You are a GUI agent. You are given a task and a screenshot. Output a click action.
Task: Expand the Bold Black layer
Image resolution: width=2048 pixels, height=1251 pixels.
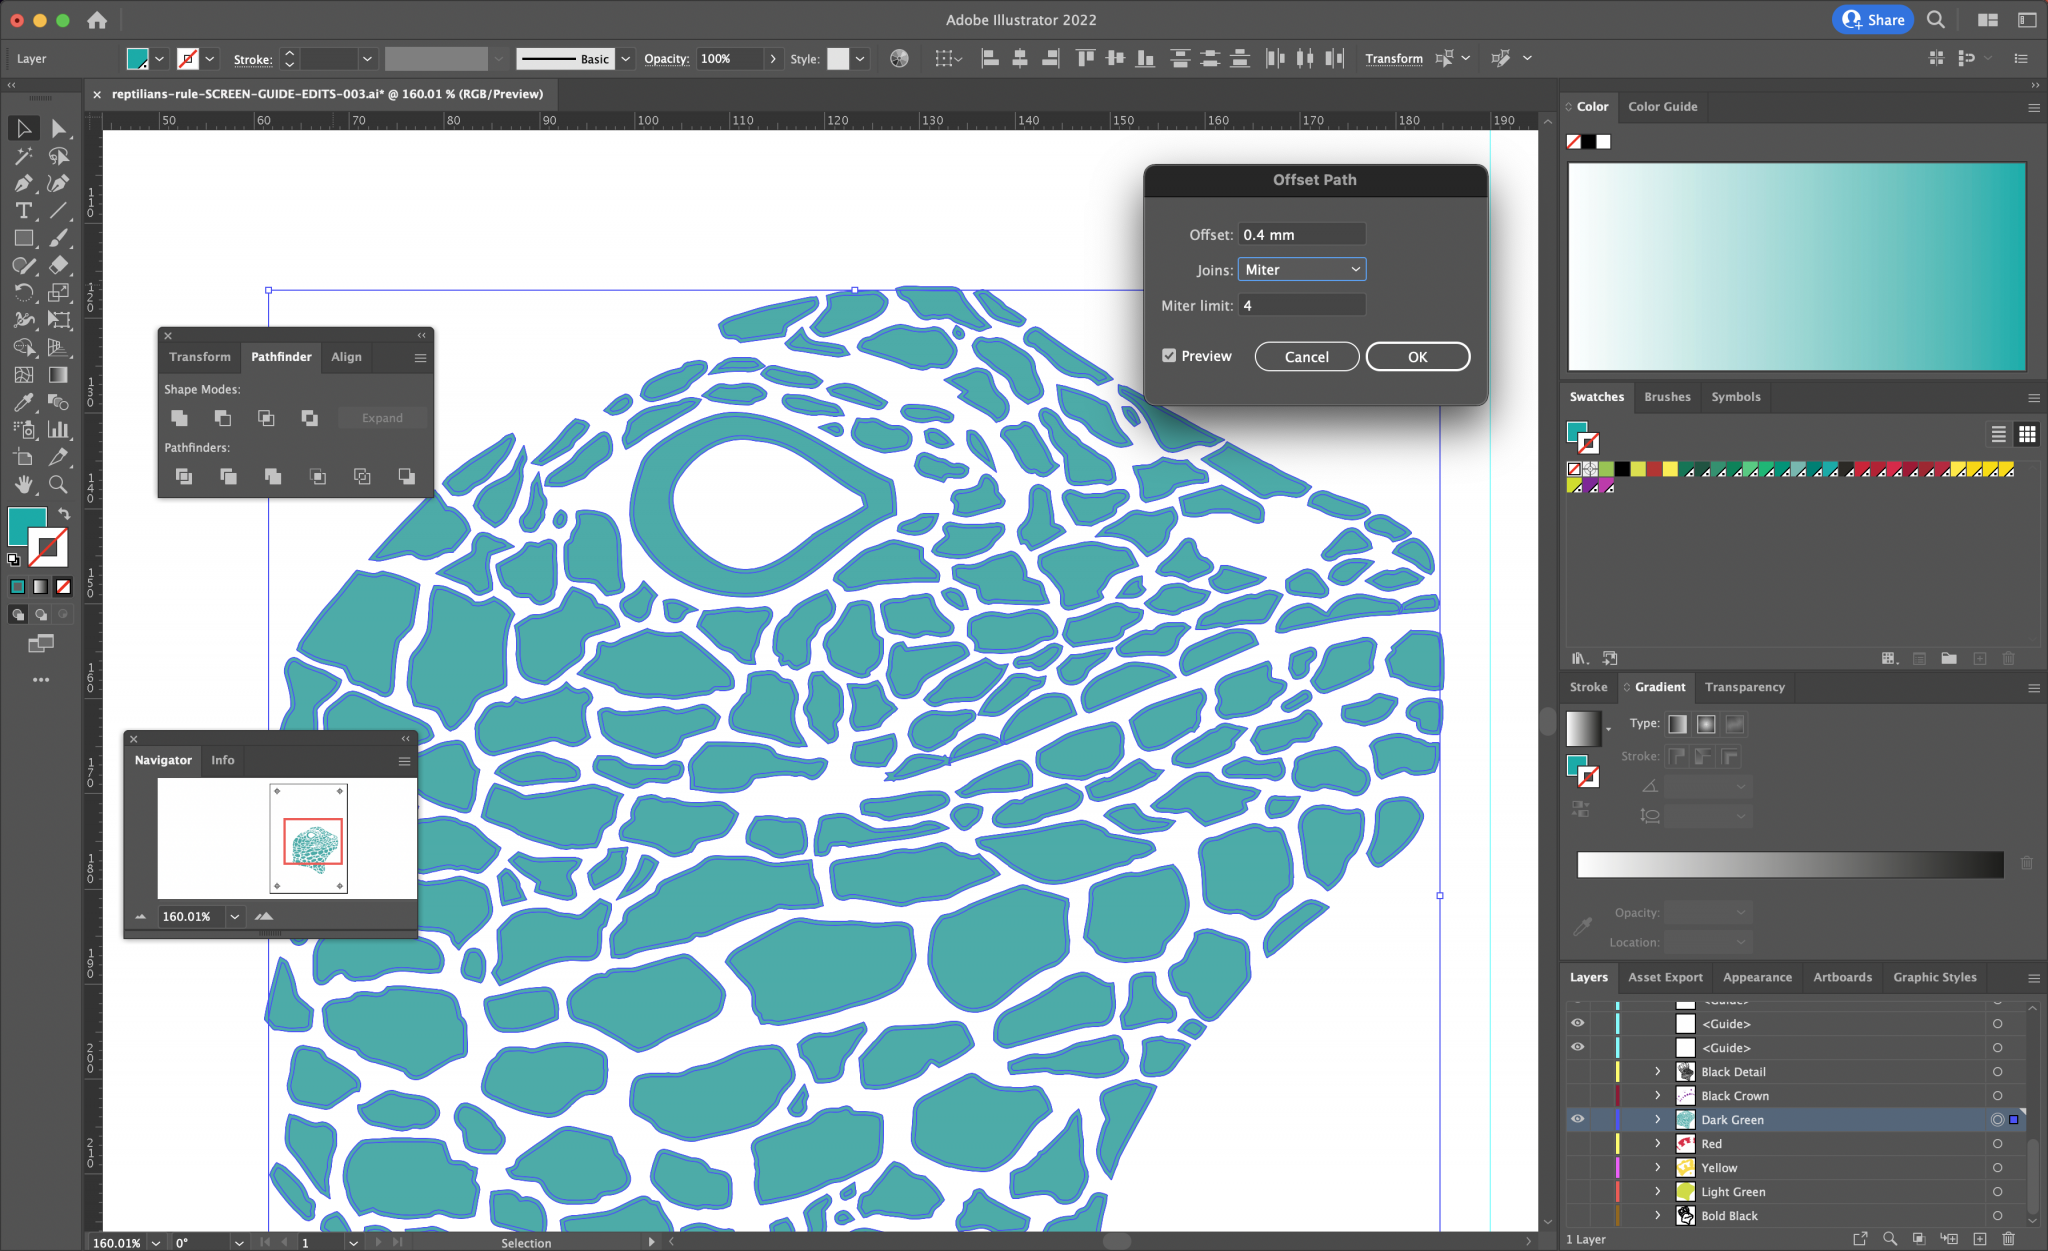(1657, 1215)
